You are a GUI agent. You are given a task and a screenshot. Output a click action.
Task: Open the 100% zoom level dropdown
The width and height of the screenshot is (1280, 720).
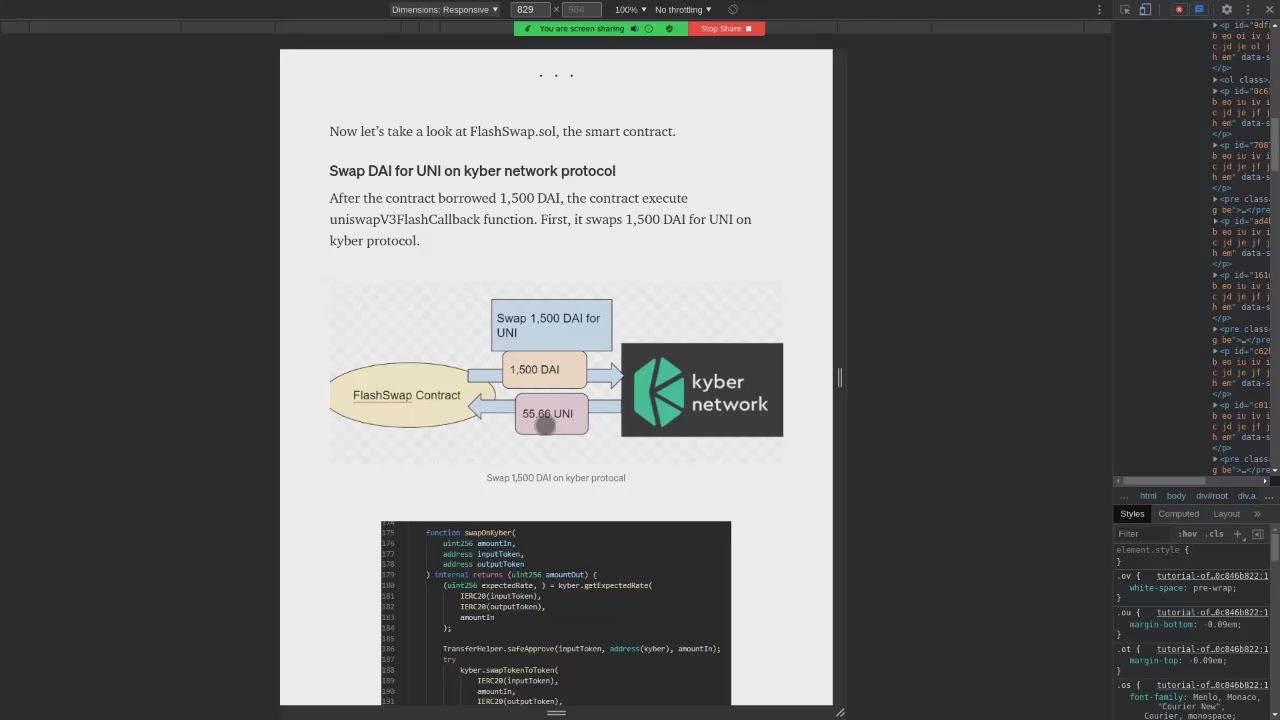[630, 9]
